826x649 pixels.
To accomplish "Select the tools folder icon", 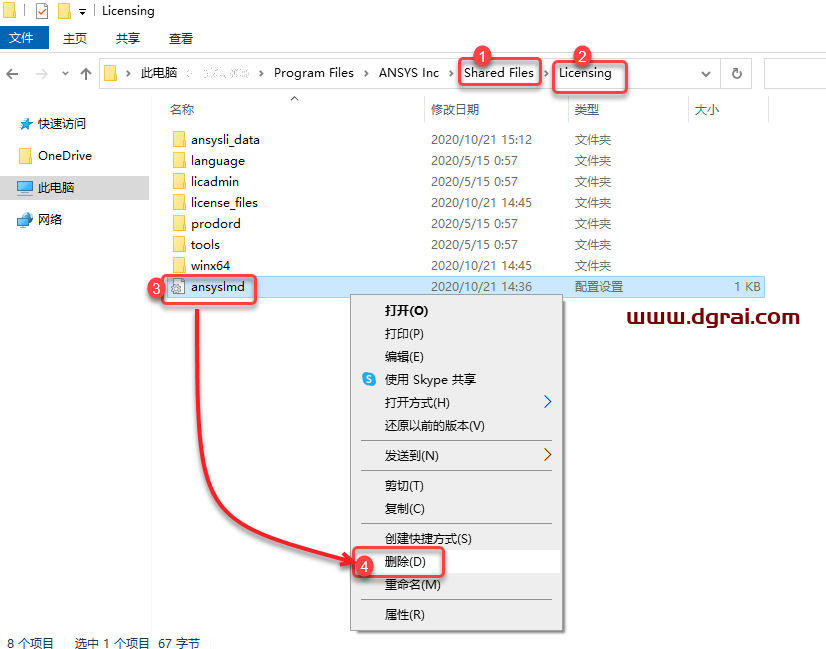I will click(179, 244).
